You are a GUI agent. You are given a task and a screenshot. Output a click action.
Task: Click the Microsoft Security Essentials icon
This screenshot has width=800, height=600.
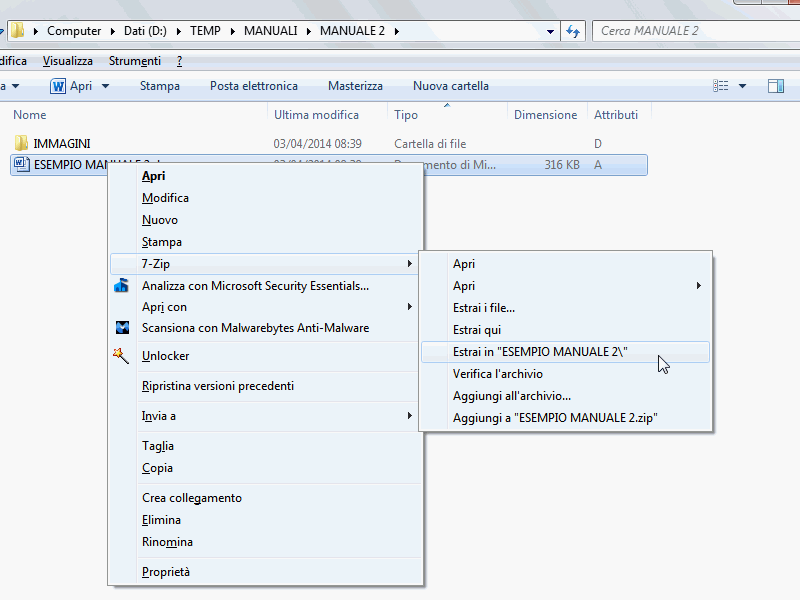[122, 286]
